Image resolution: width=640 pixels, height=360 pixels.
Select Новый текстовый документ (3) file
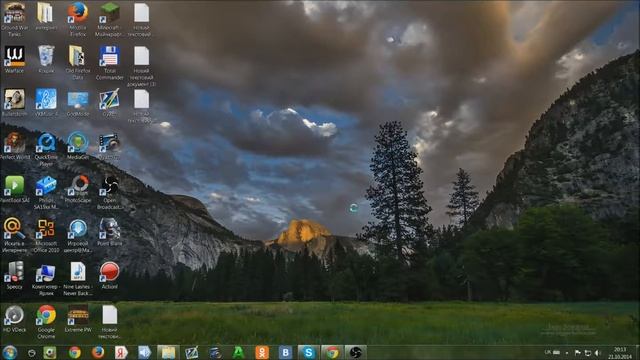tap(141, 66)
